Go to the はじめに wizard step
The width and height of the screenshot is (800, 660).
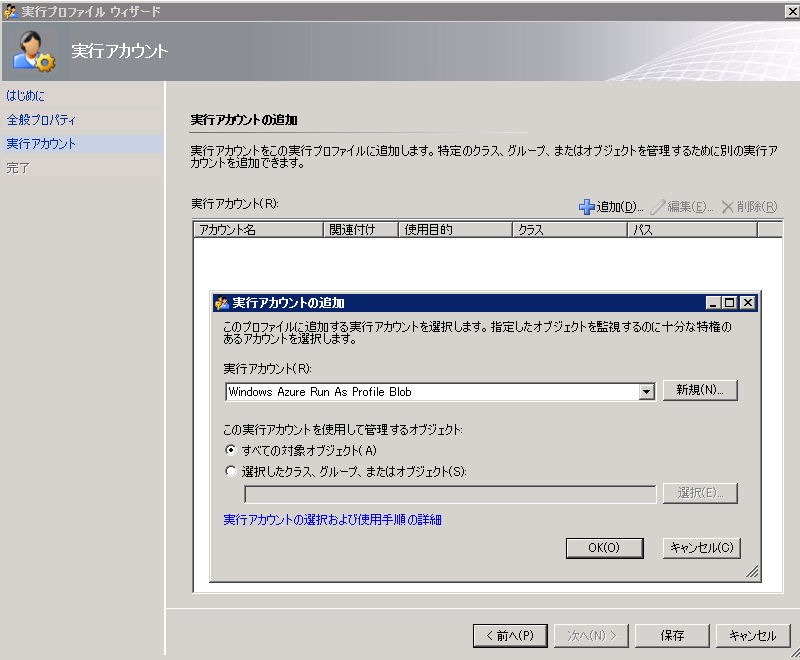(x=26, y=95)
